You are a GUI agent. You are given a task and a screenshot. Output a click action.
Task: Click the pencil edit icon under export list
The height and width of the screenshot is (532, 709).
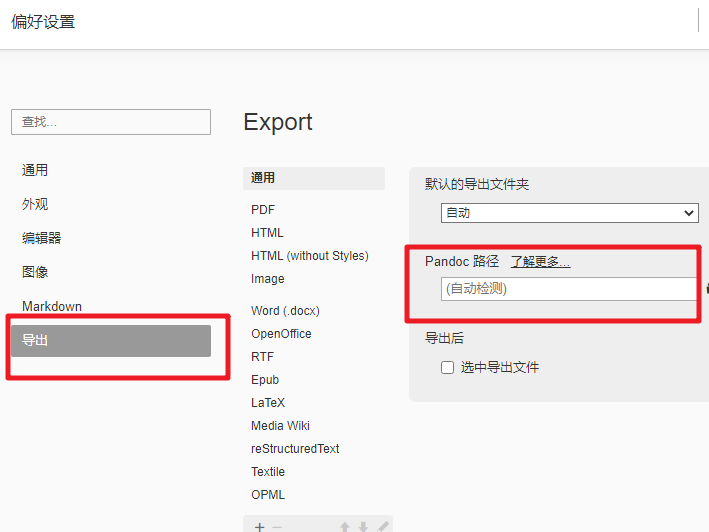[x=382, y=526]
